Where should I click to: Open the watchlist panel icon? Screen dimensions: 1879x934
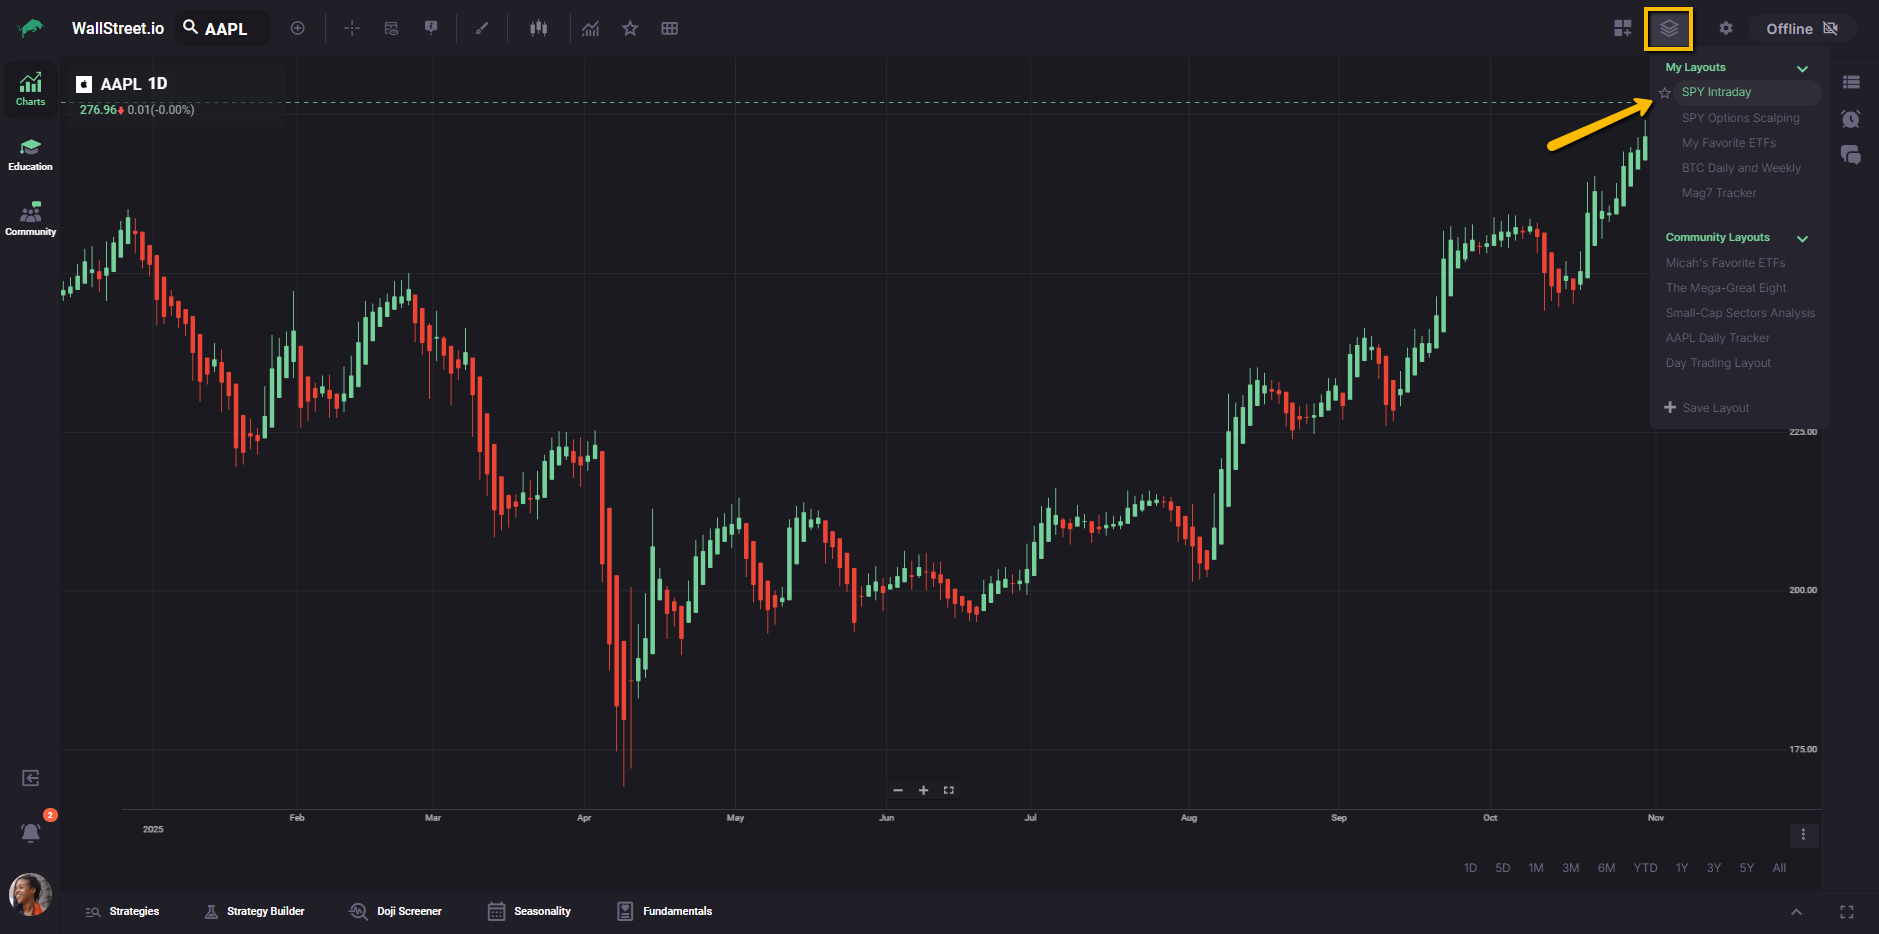pyautogui.click(x=1851, y=82)
